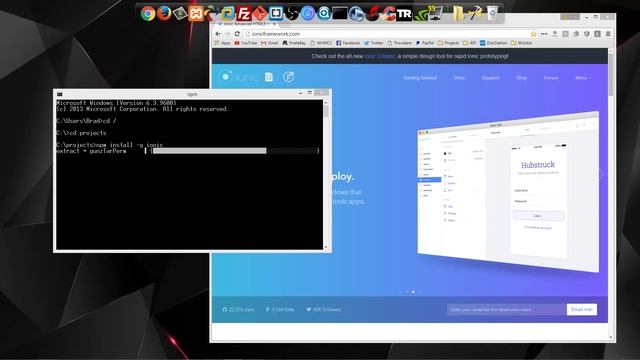
Task: Click the command prompt vertical scrollbar
Action: 326,175
